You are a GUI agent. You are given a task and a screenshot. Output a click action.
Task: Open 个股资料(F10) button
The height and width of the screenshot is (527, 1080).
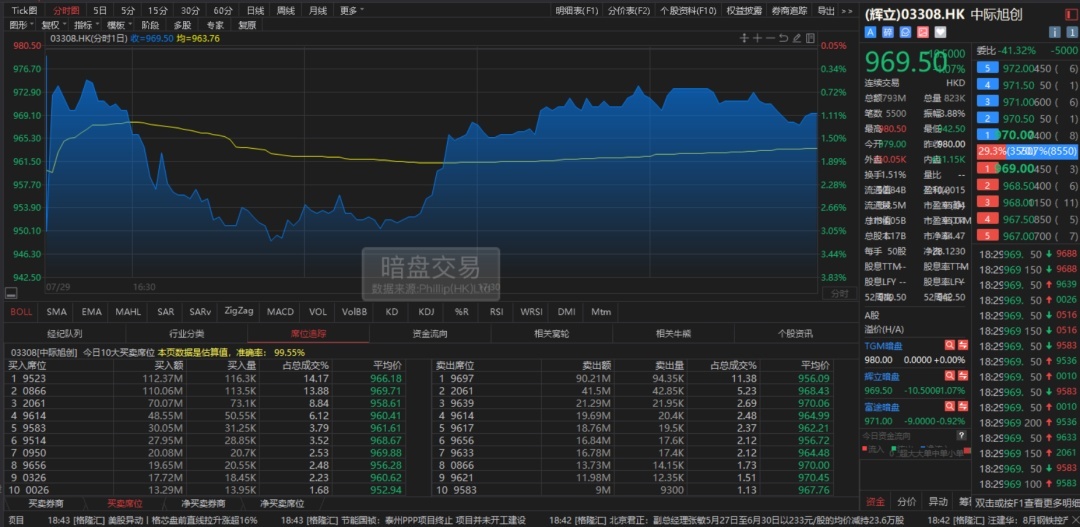[688, 11]
